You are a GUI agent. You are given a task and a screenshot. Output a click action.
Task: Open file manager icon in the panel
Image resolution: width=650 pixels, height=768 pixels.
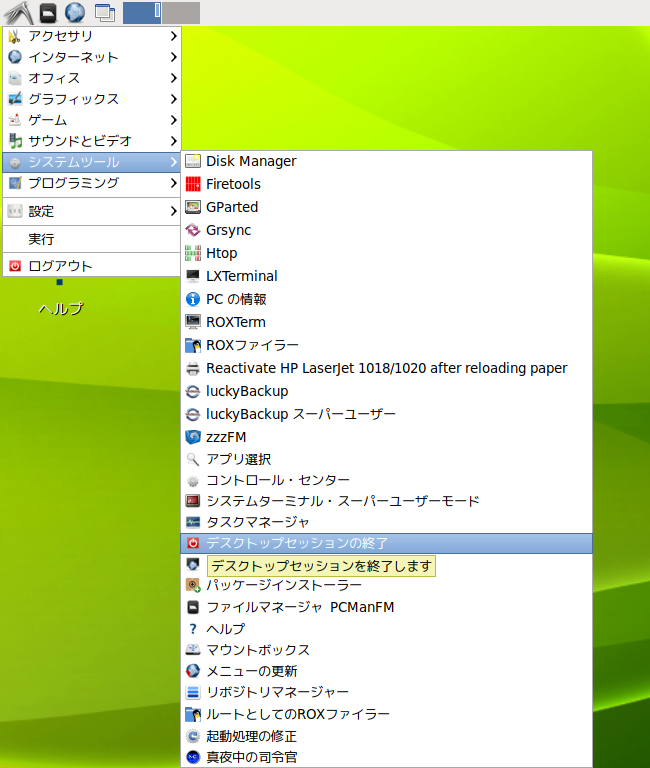click(x=48, y=13)
